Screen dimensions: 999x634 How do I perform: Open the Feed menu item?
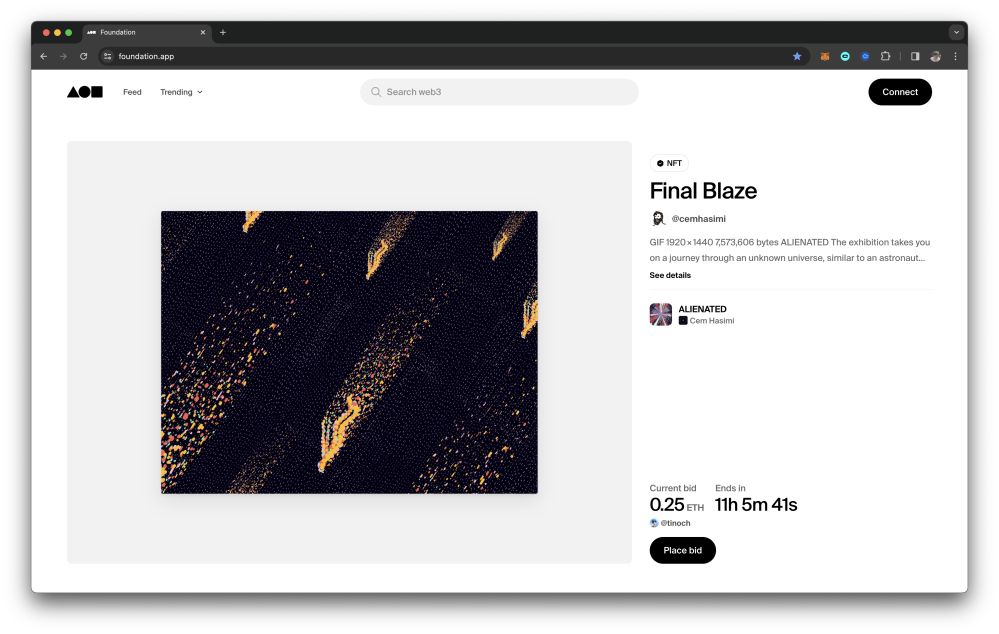pos(132,92)
